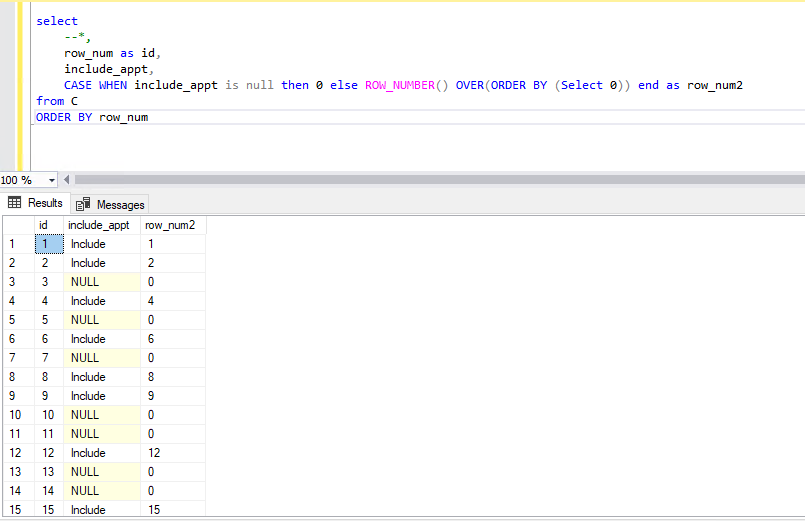Click the row_num2 cell showing 6
Image resolution: width=805 pixels, height=522 pixels.
pos(173,339)
